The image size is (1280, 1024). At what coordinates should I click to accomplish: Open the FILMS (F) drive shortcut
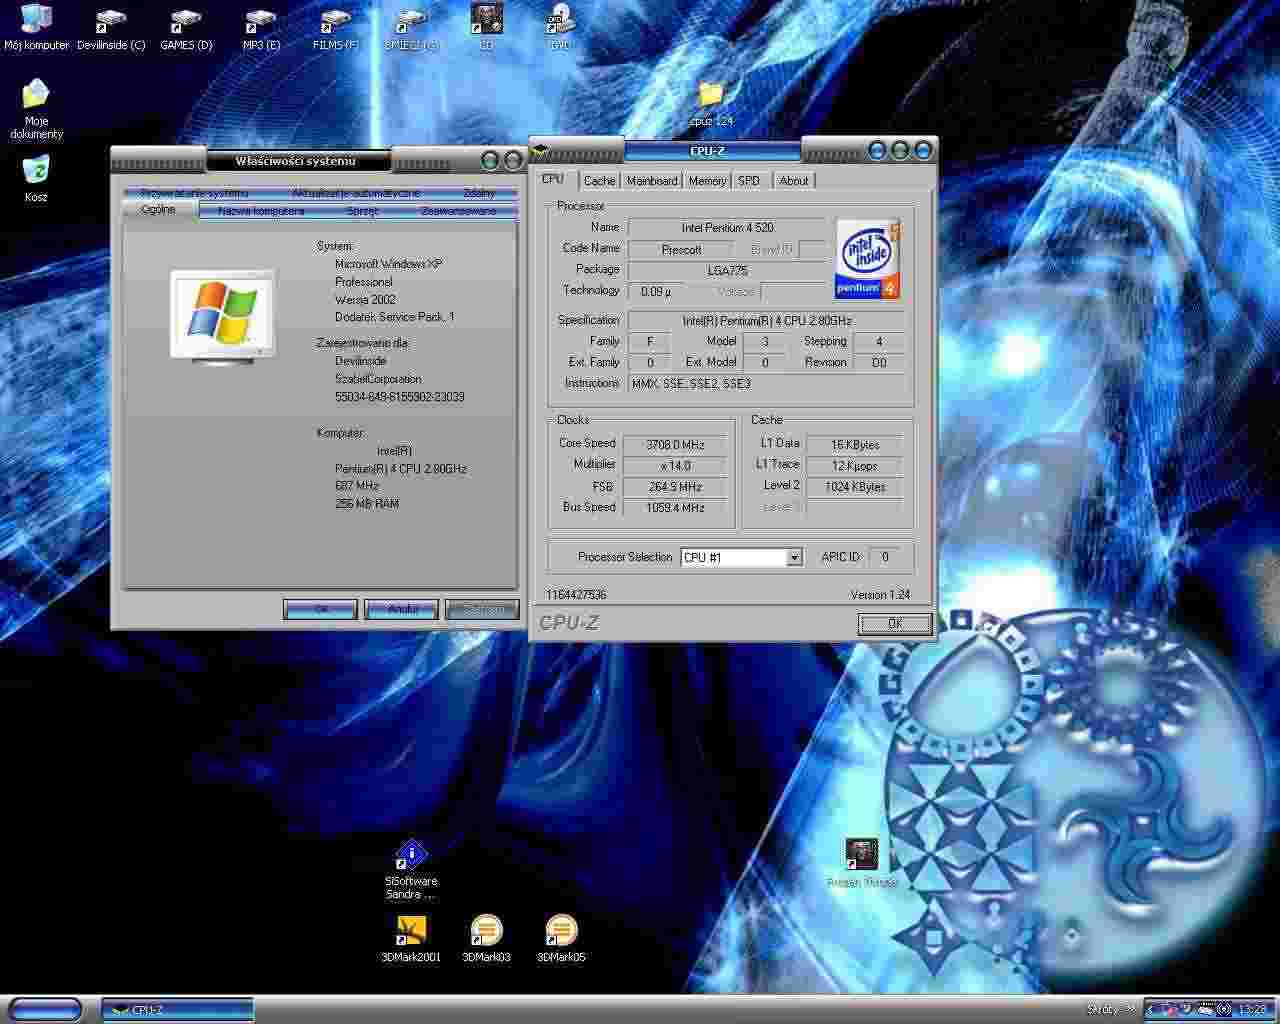[x=336, y=28]
